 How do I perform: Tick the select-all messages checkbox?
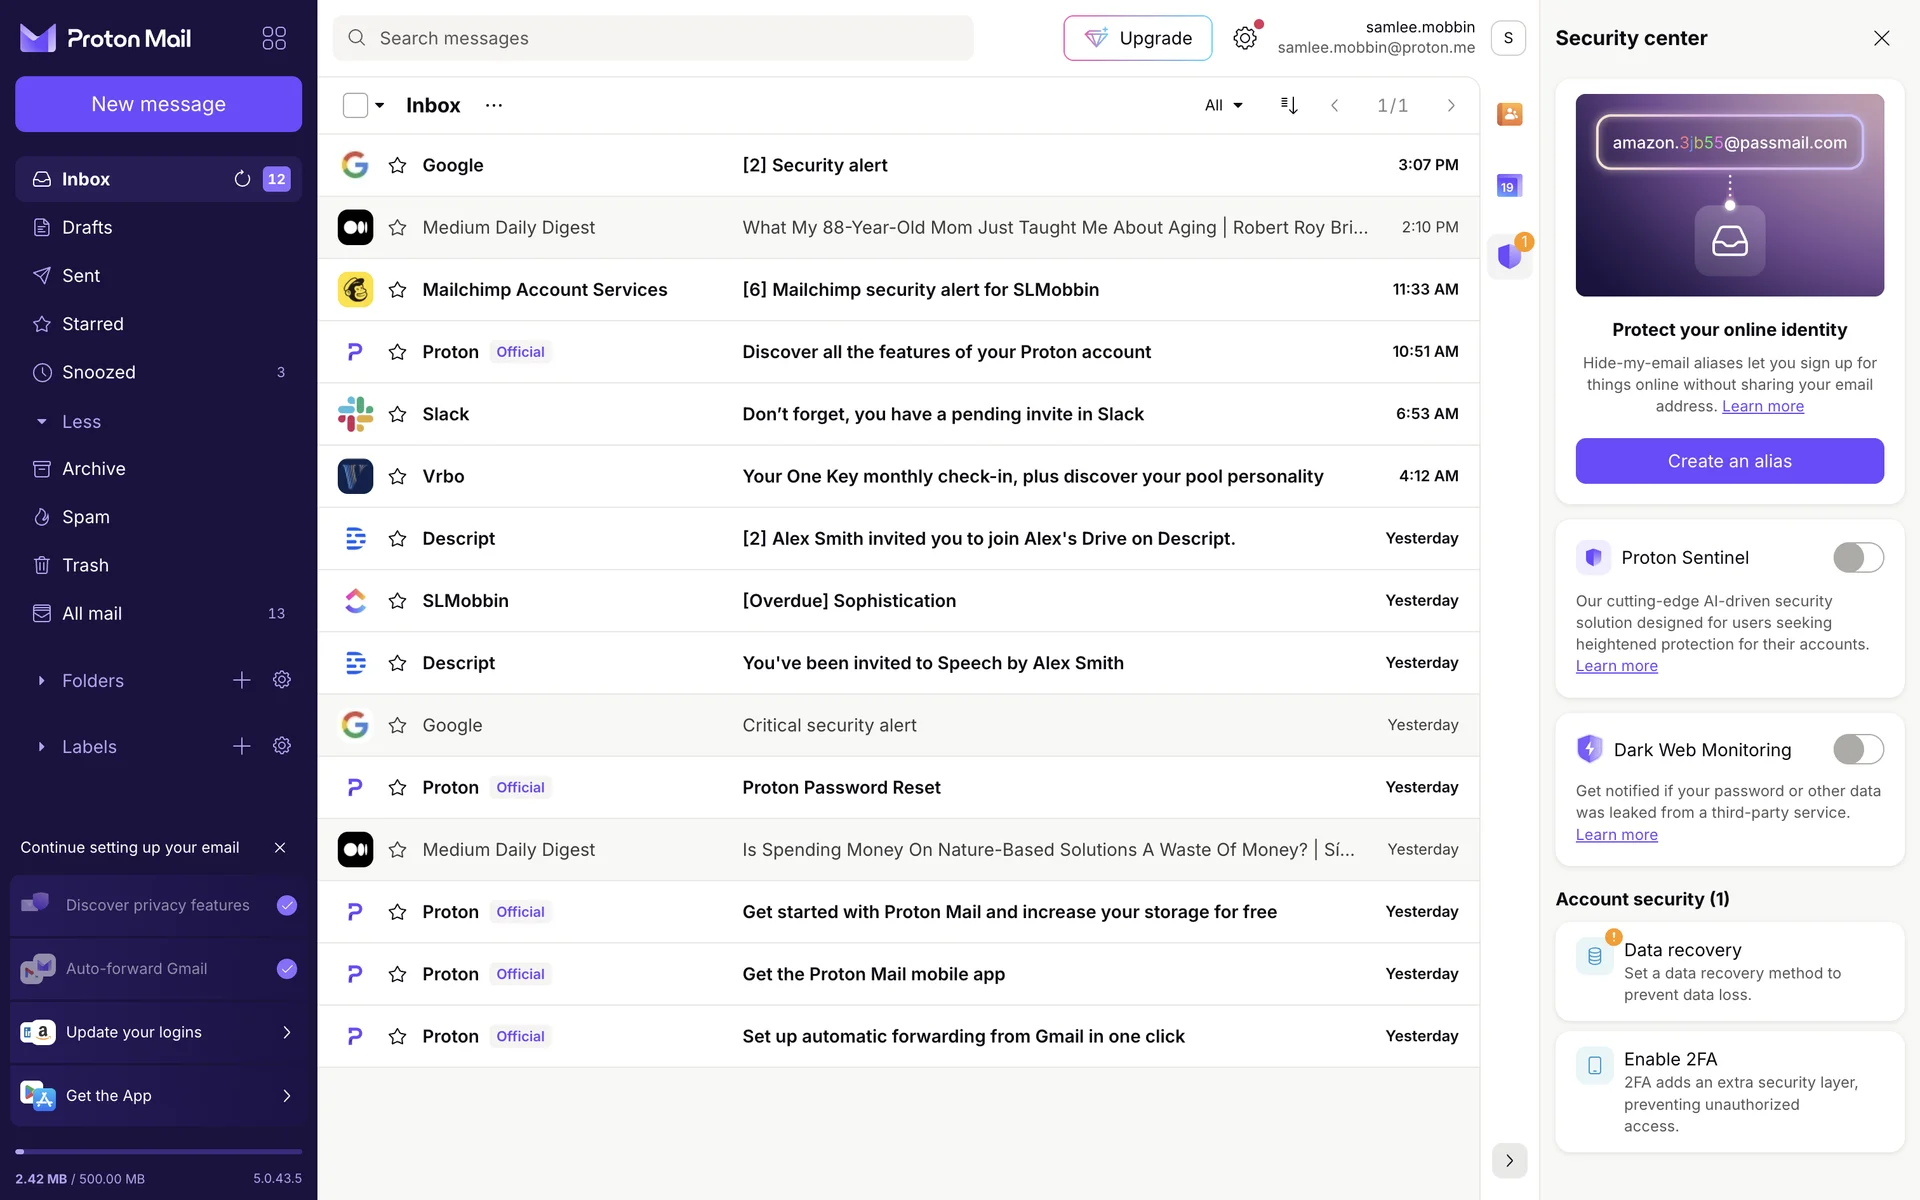(x=355, y=105)
